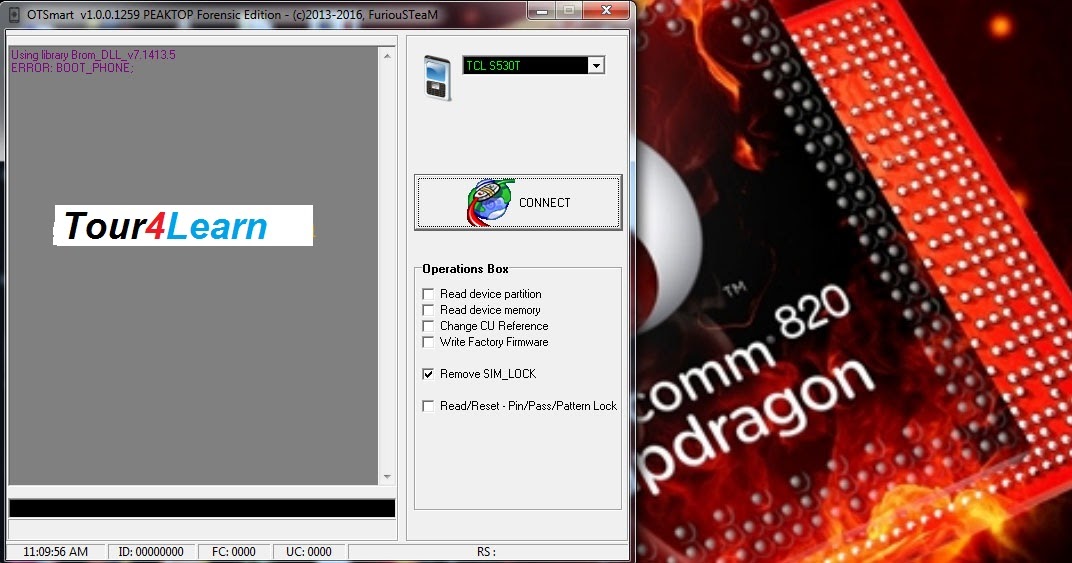This screenshot has height=563, width=1072.
Task: Click the black progress bar
Action: 202,508
